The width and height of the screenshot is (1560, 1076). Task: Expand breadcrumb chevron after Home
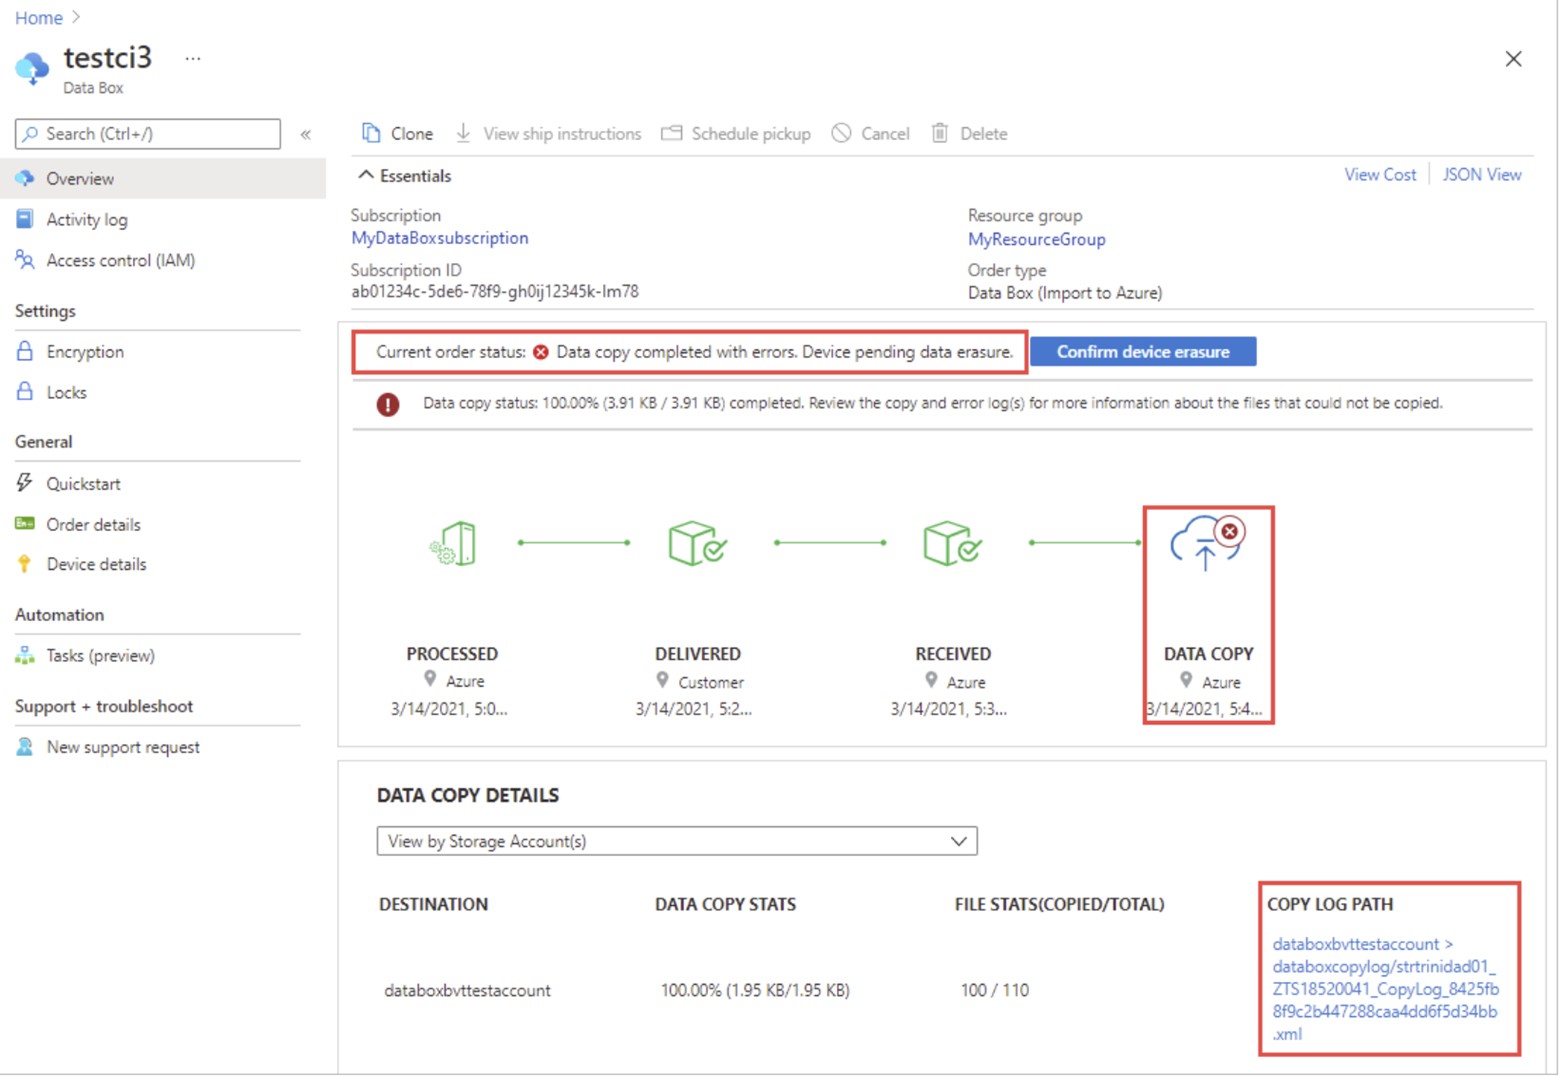click(77, 18)
